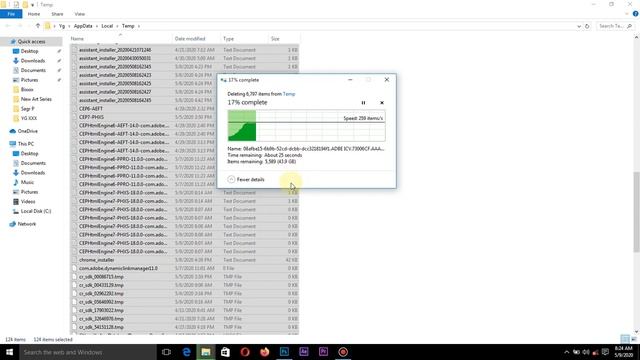Open Task View on taskbar
640x360 pixels.
coord(166,352)
